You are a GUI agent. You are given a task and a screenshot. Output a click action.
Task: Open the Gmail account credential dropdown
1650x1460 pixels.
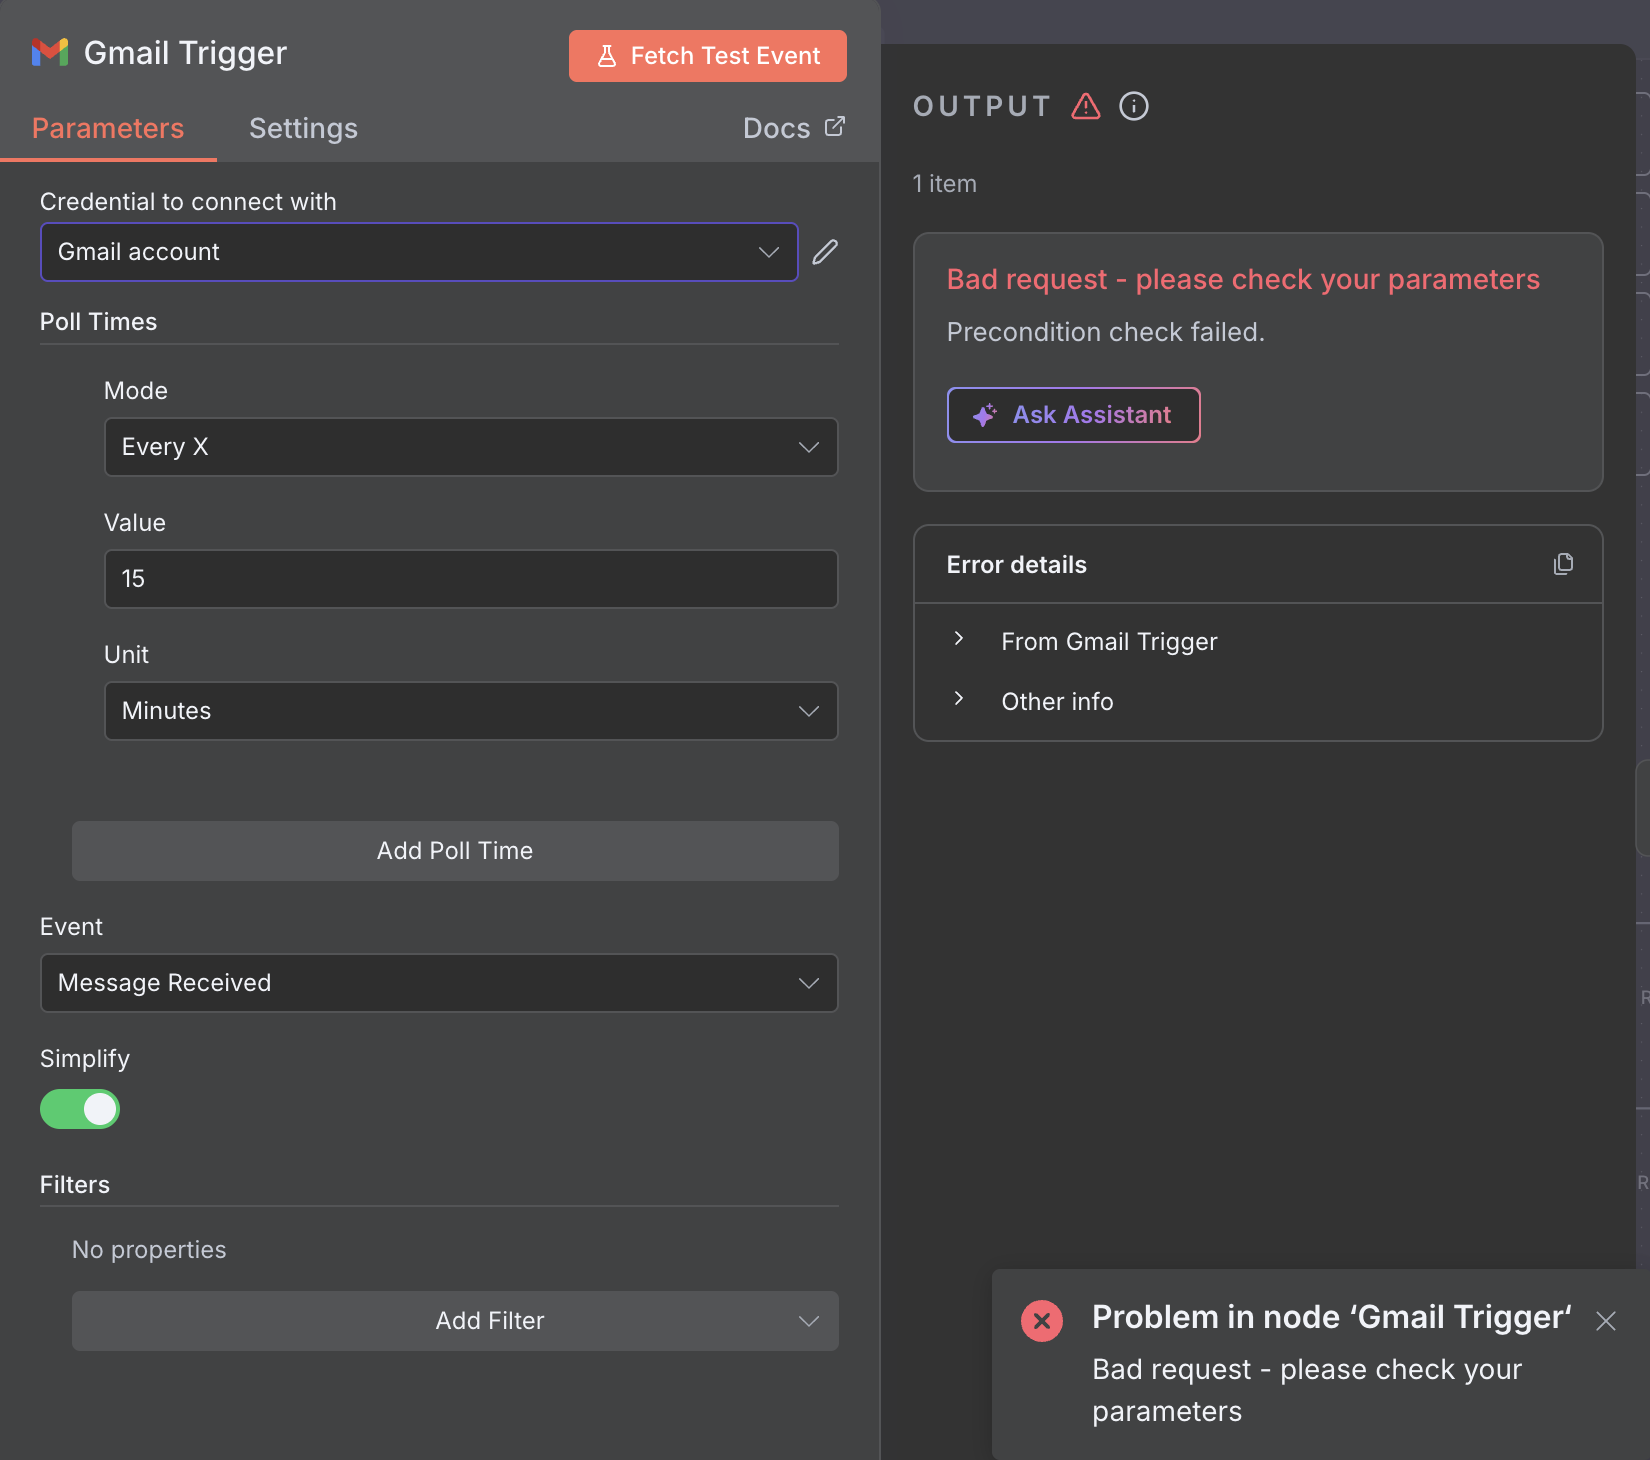[418, 252]
